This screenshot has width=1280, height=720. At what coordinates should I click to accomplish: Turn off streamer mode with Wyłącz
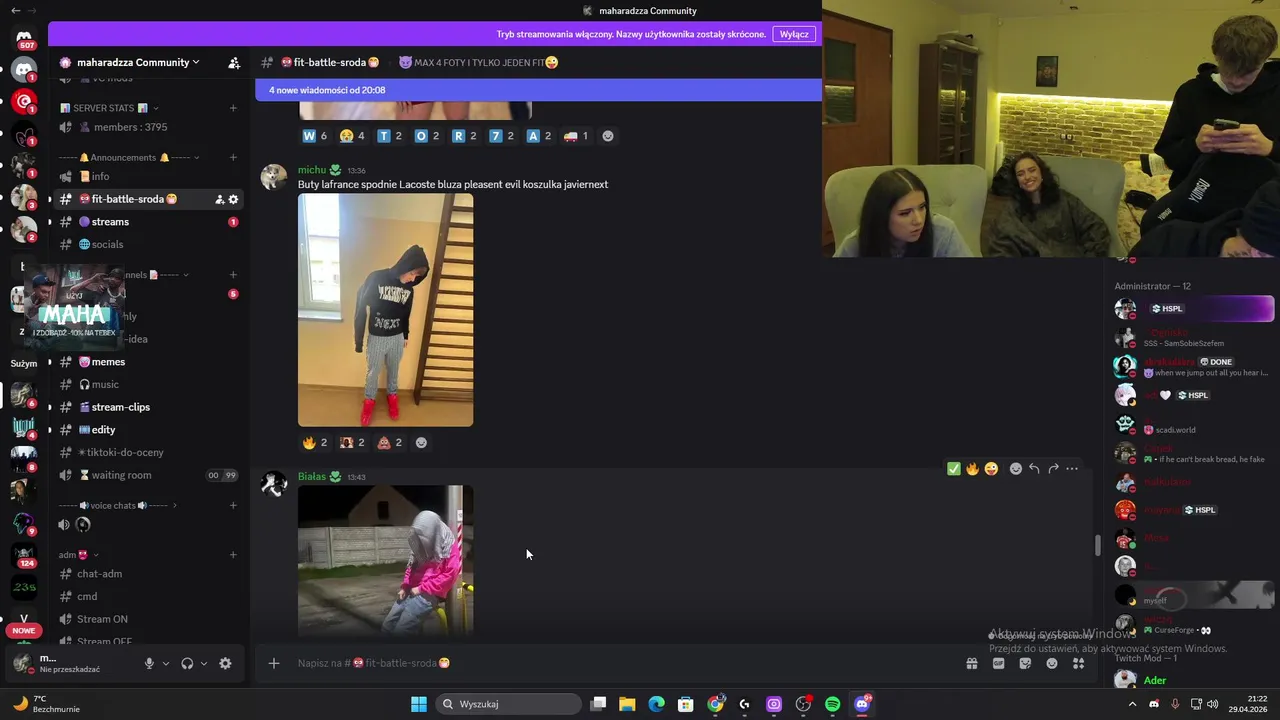coord(794,34)
